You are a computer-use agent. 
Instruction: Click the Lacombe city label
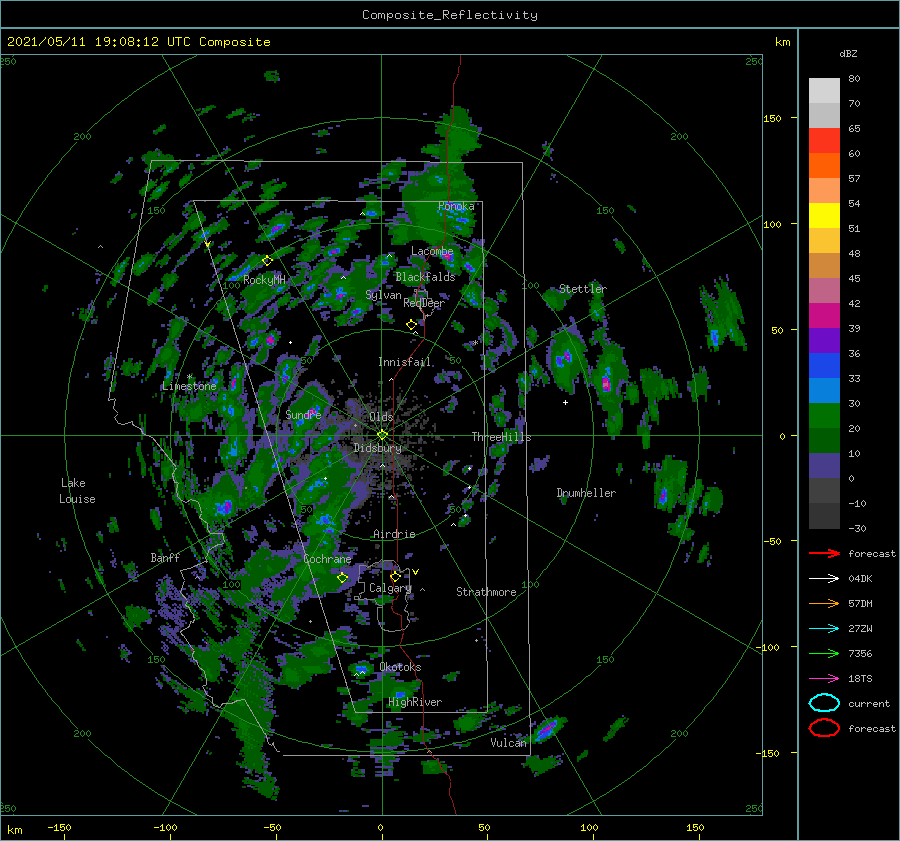click(432, 251)
